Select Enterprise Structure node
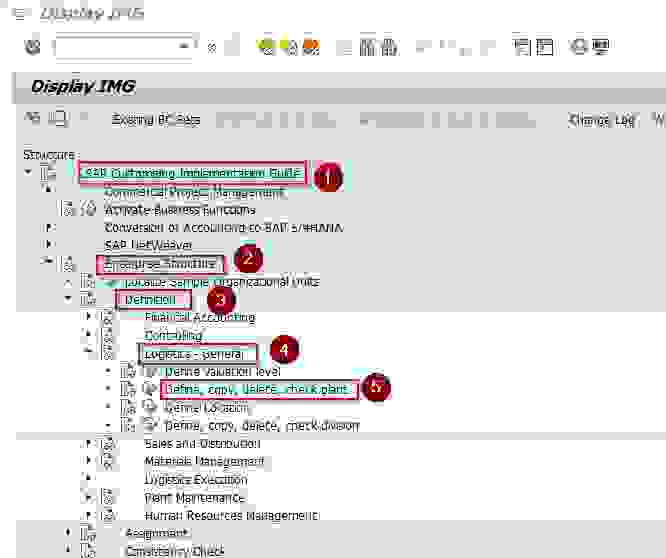Screen dimensions: 666x558 (x=160, y=265)
